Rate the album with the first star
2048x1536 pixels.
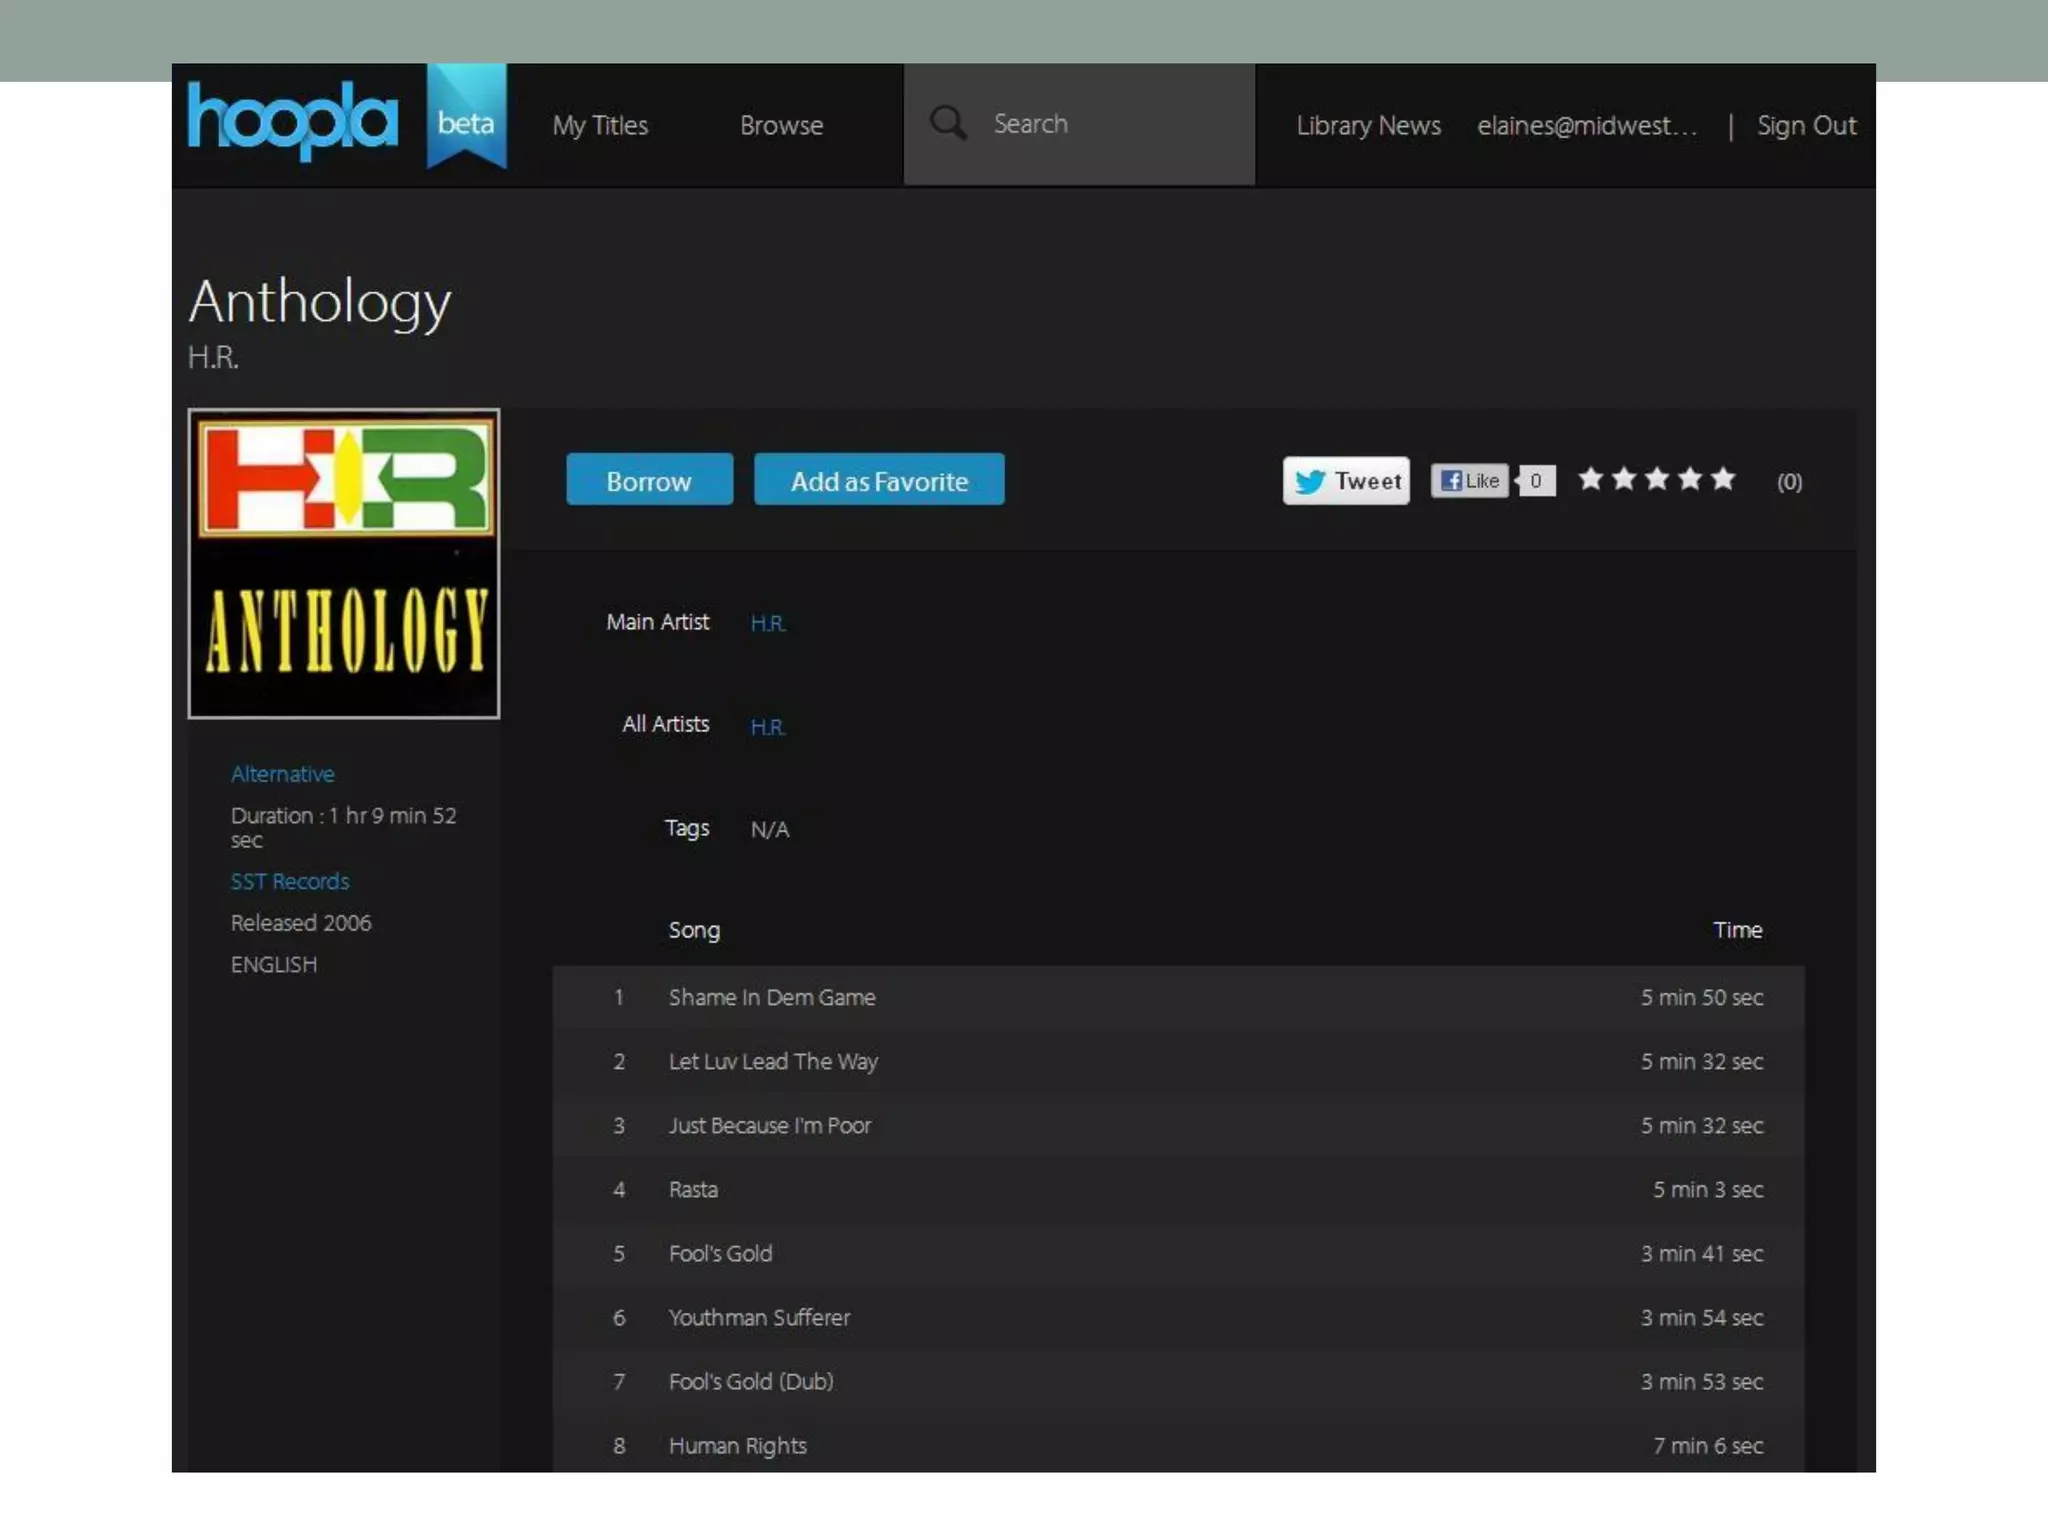(1590, 479)
